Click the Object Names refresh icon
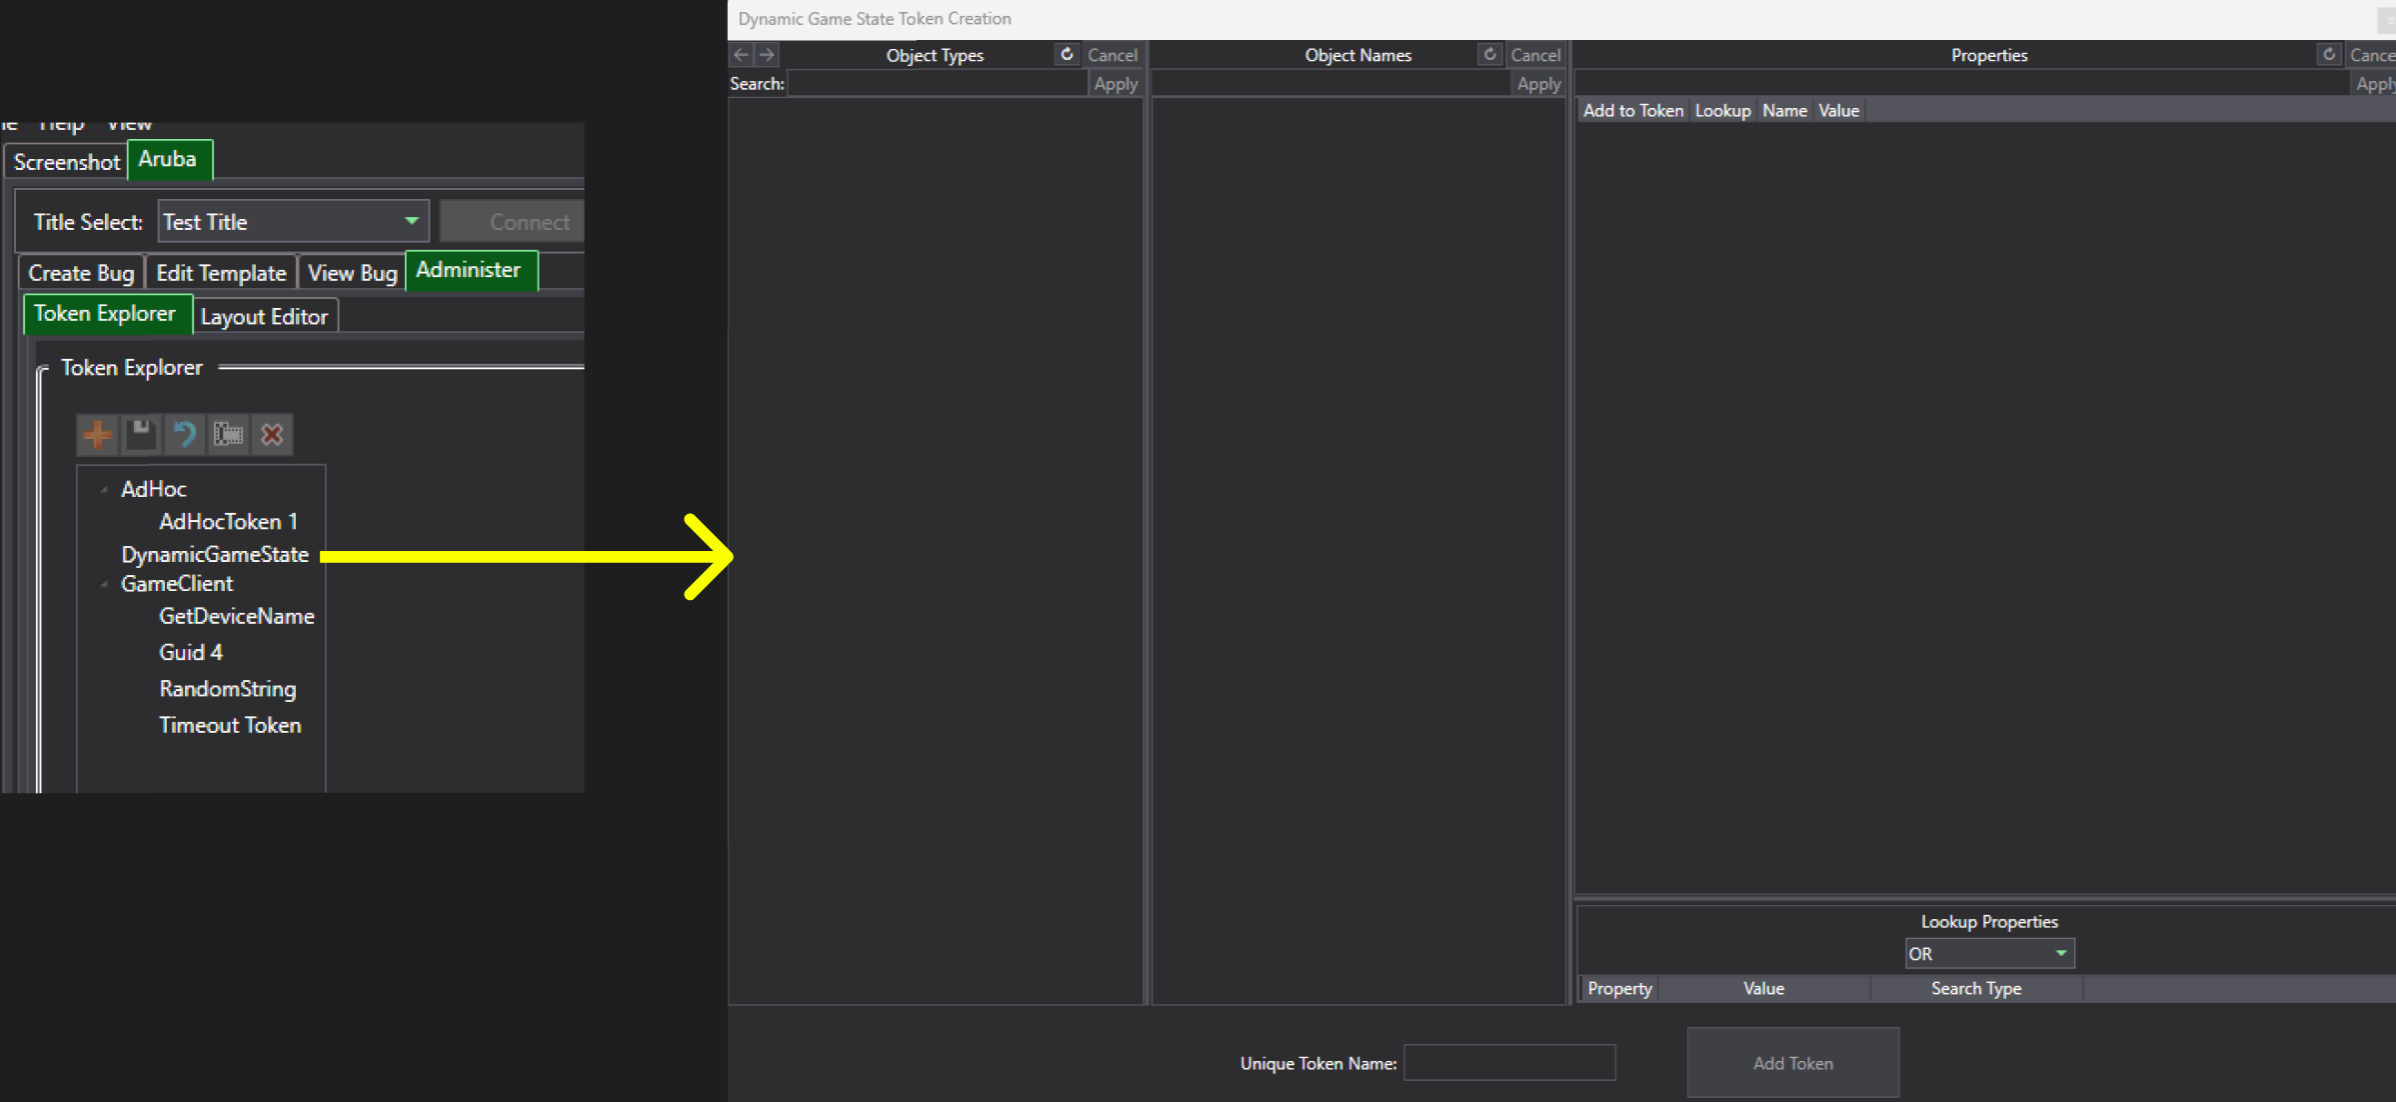Viewport: 2396px width, 1102px height. (1489, 55)
